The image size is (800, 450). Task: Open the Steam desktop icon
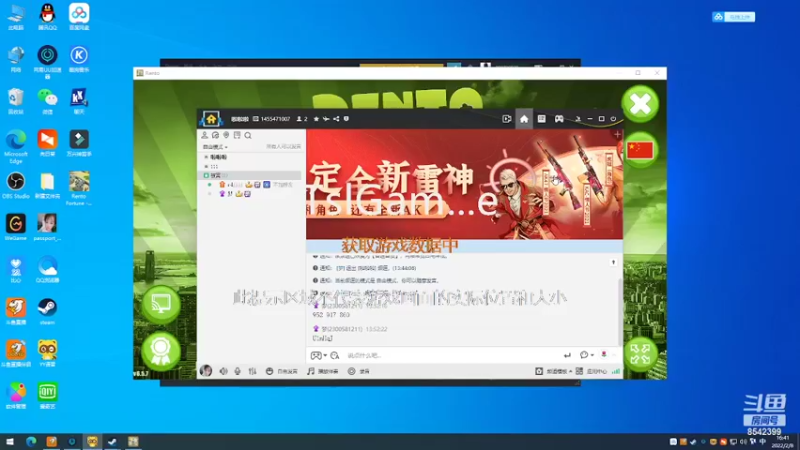47,311
